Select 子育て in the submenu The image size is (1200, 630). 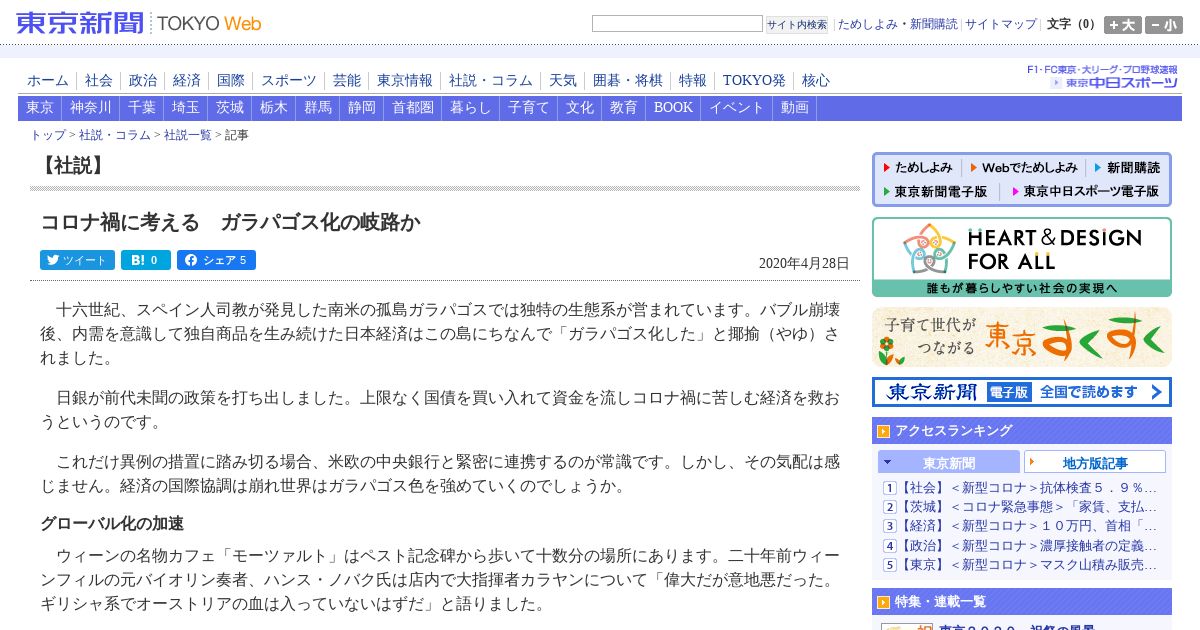point(529,108)
